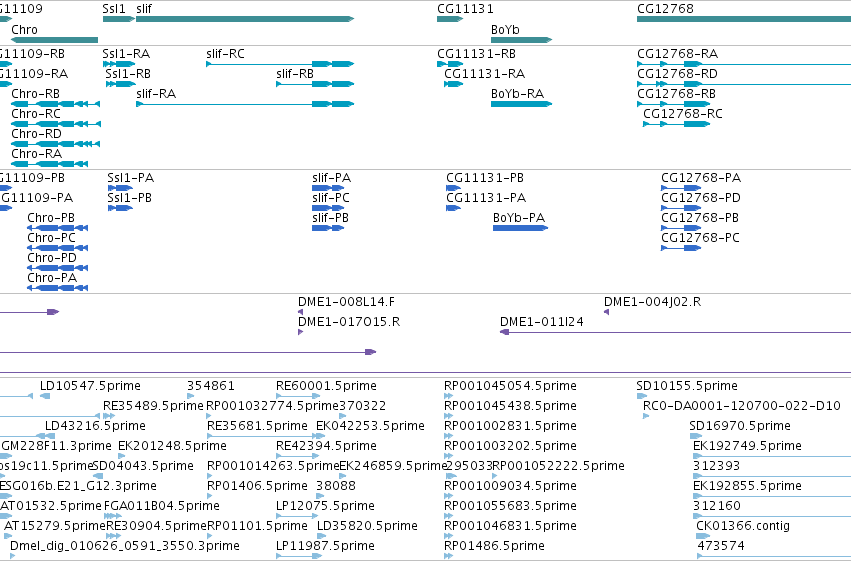The height and width of the screenshot is (561, 851).
Task: Select the slif-RA transcript label
Action: coord(156,94)
